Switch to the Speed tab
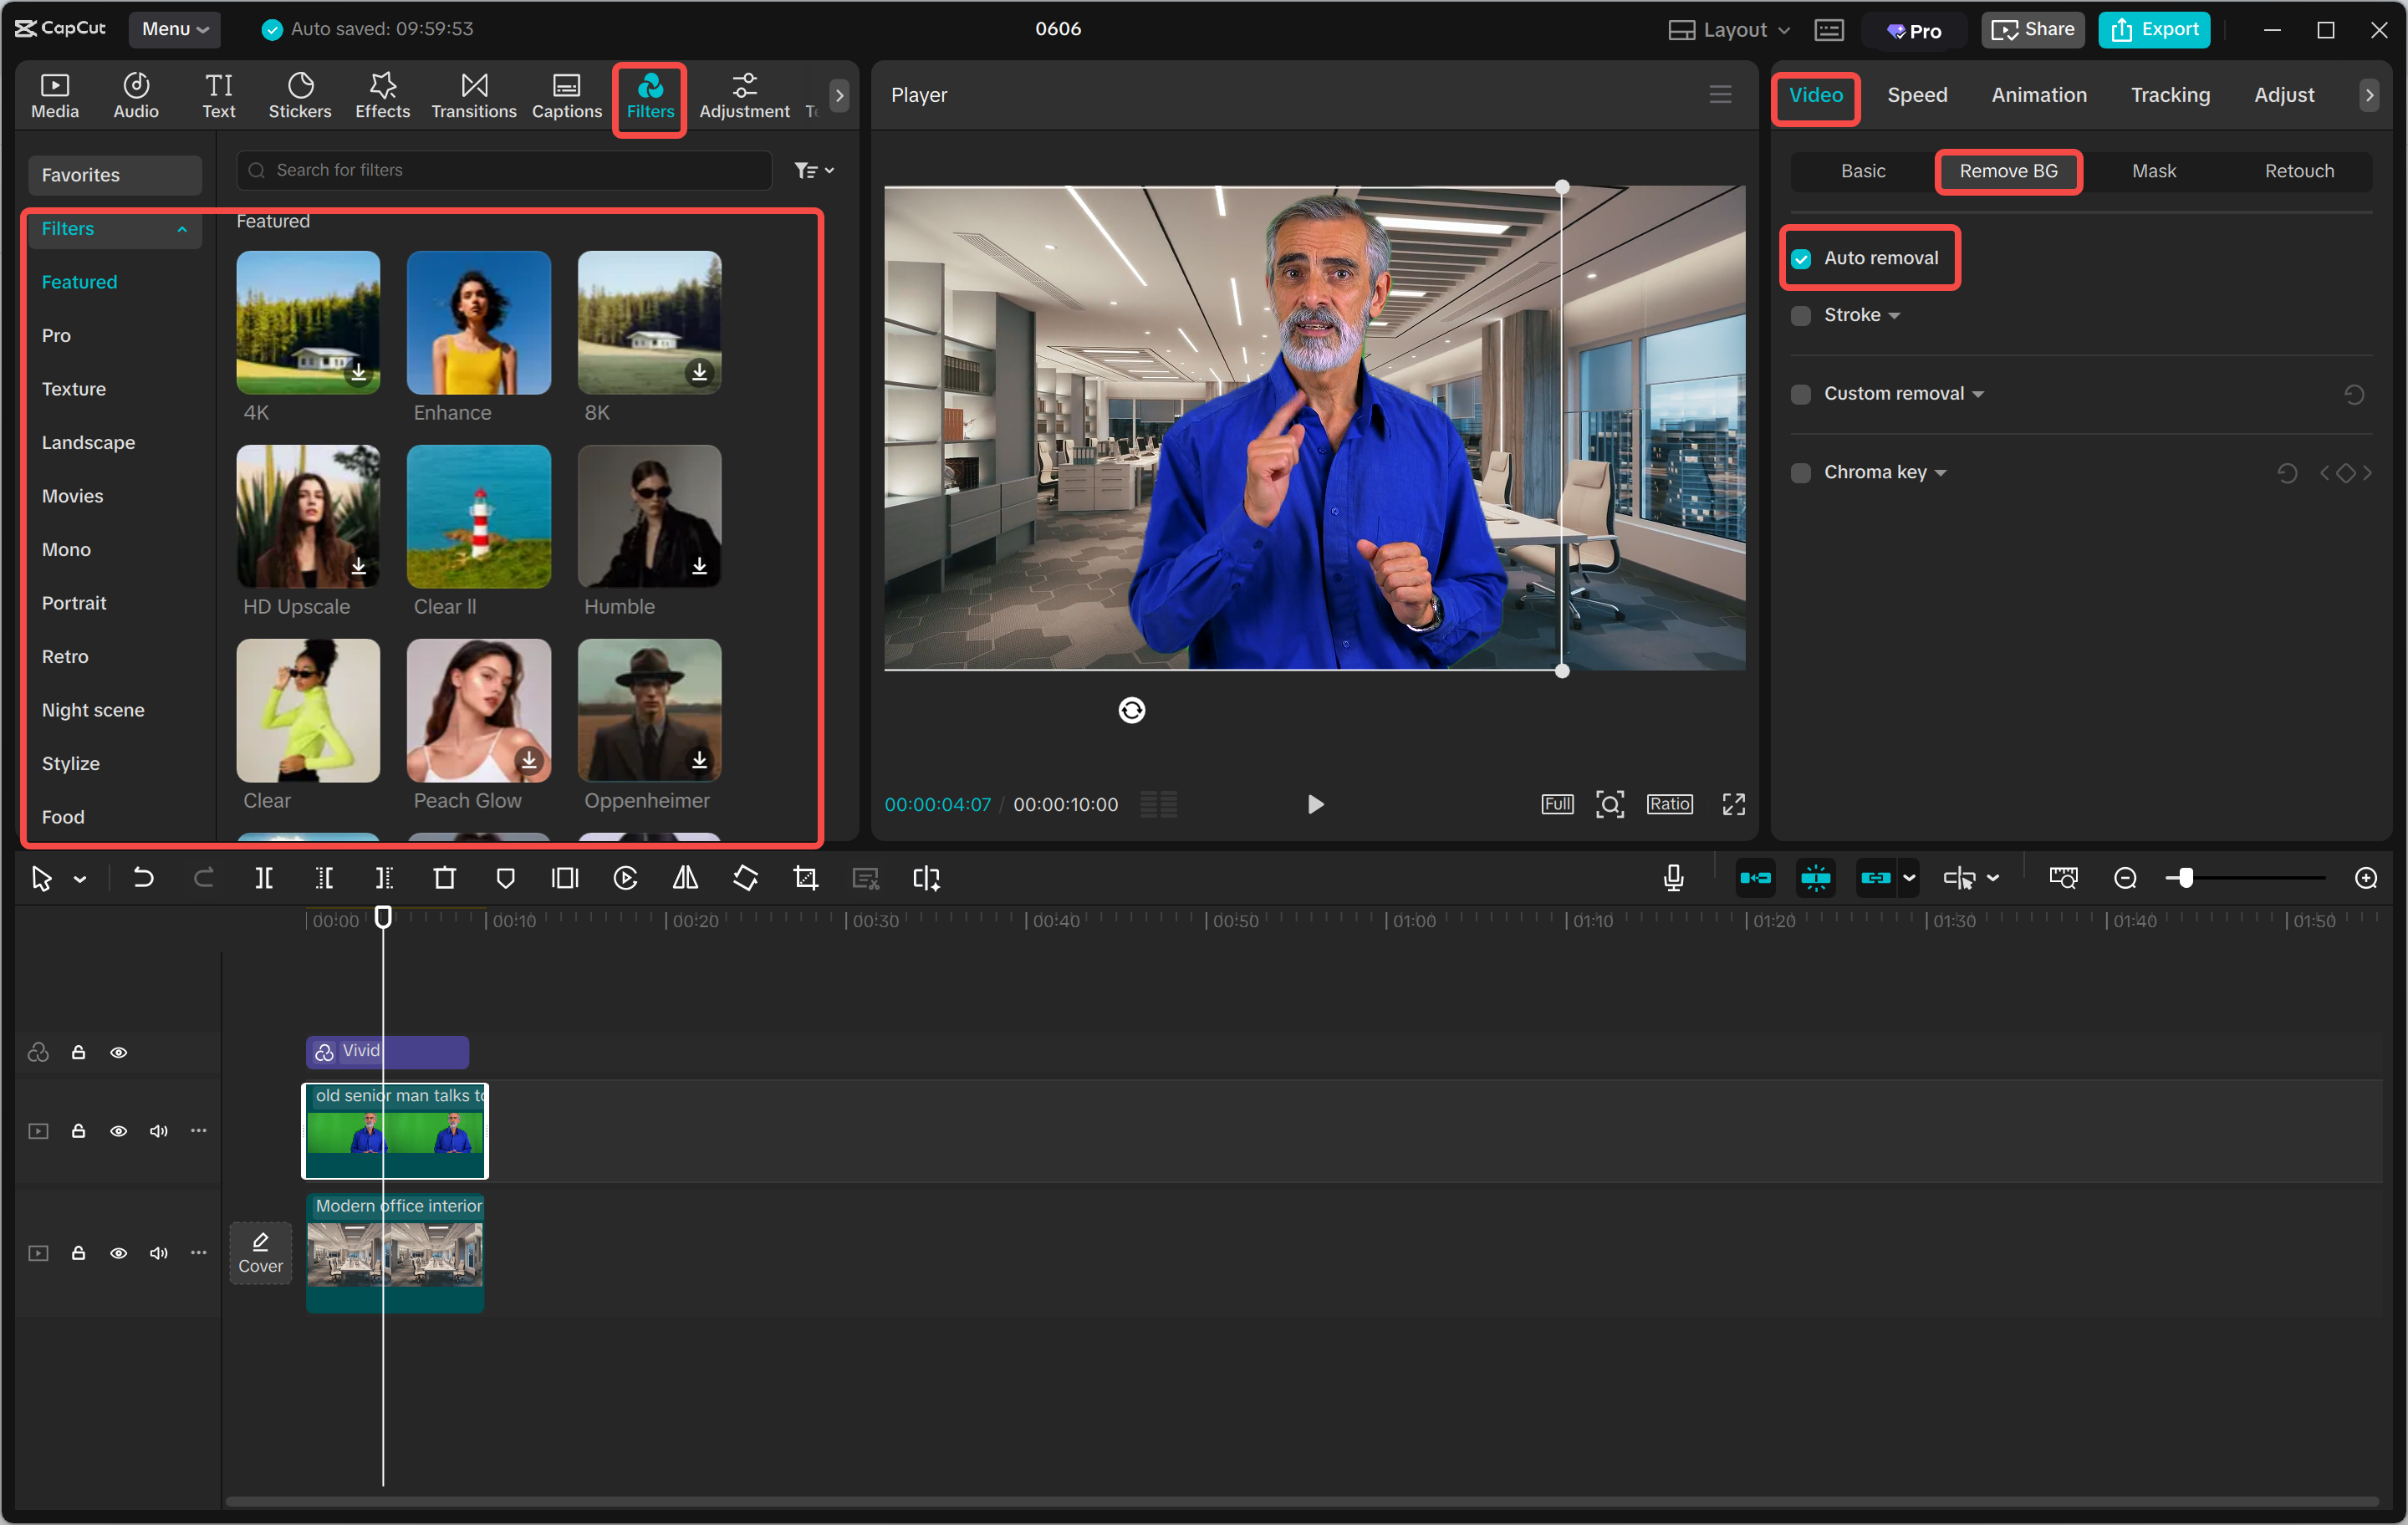2408x1525 pixels. (1916, 95)
